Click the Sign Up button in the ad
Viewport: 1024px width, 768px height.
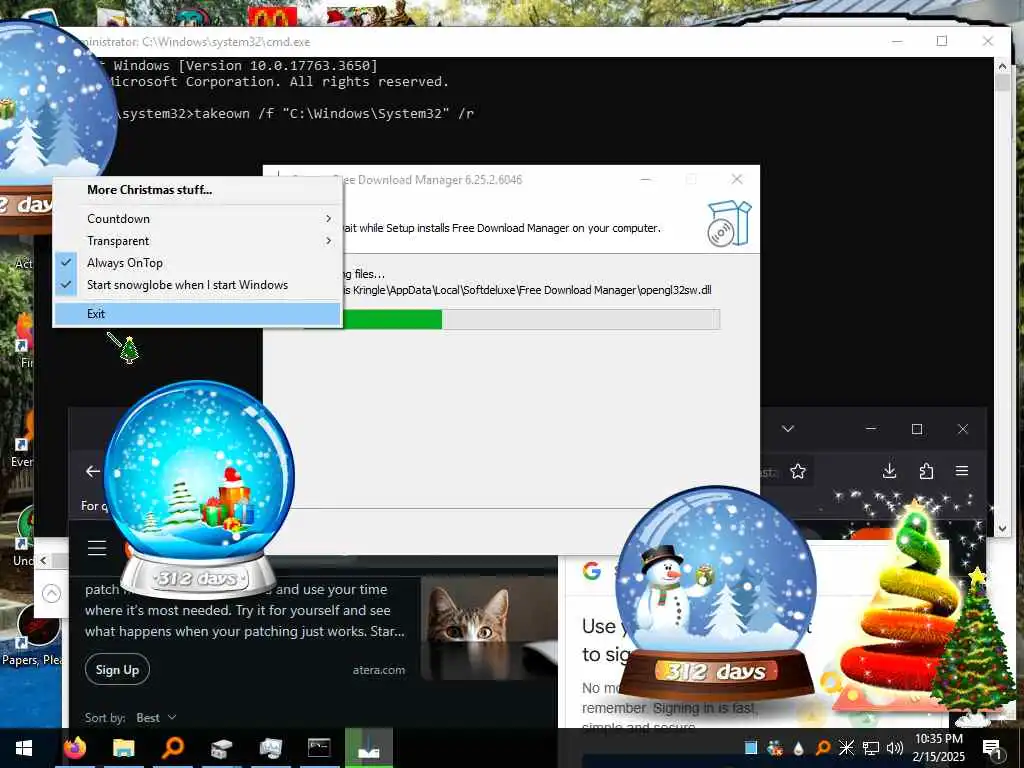(x=118, y=669)
